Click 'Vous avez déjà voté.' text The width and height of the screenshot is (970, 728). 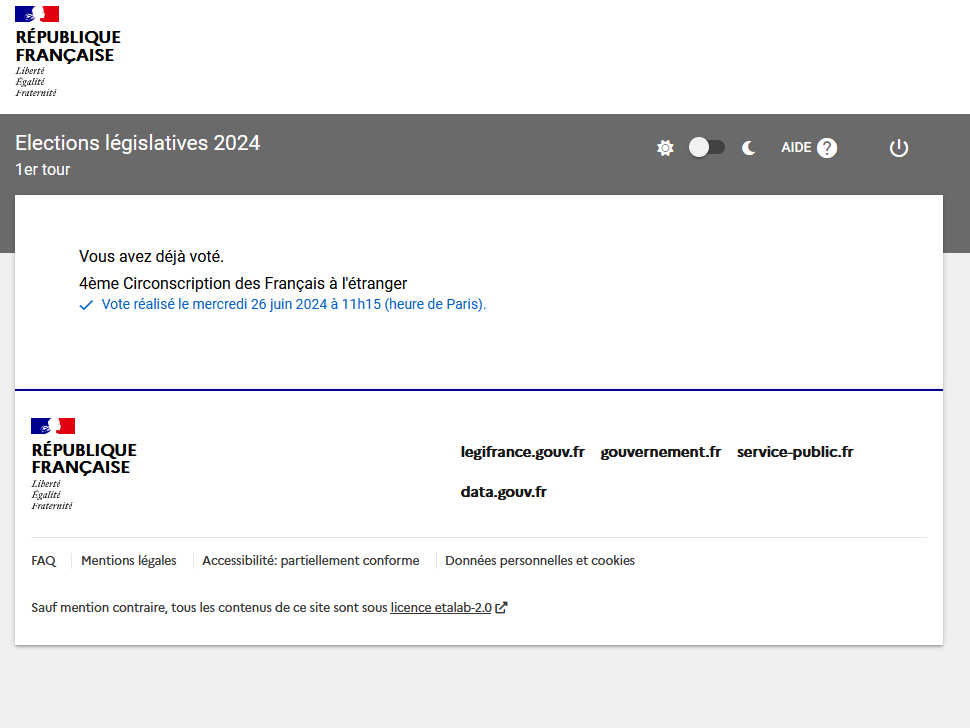[x=152, y=257]
